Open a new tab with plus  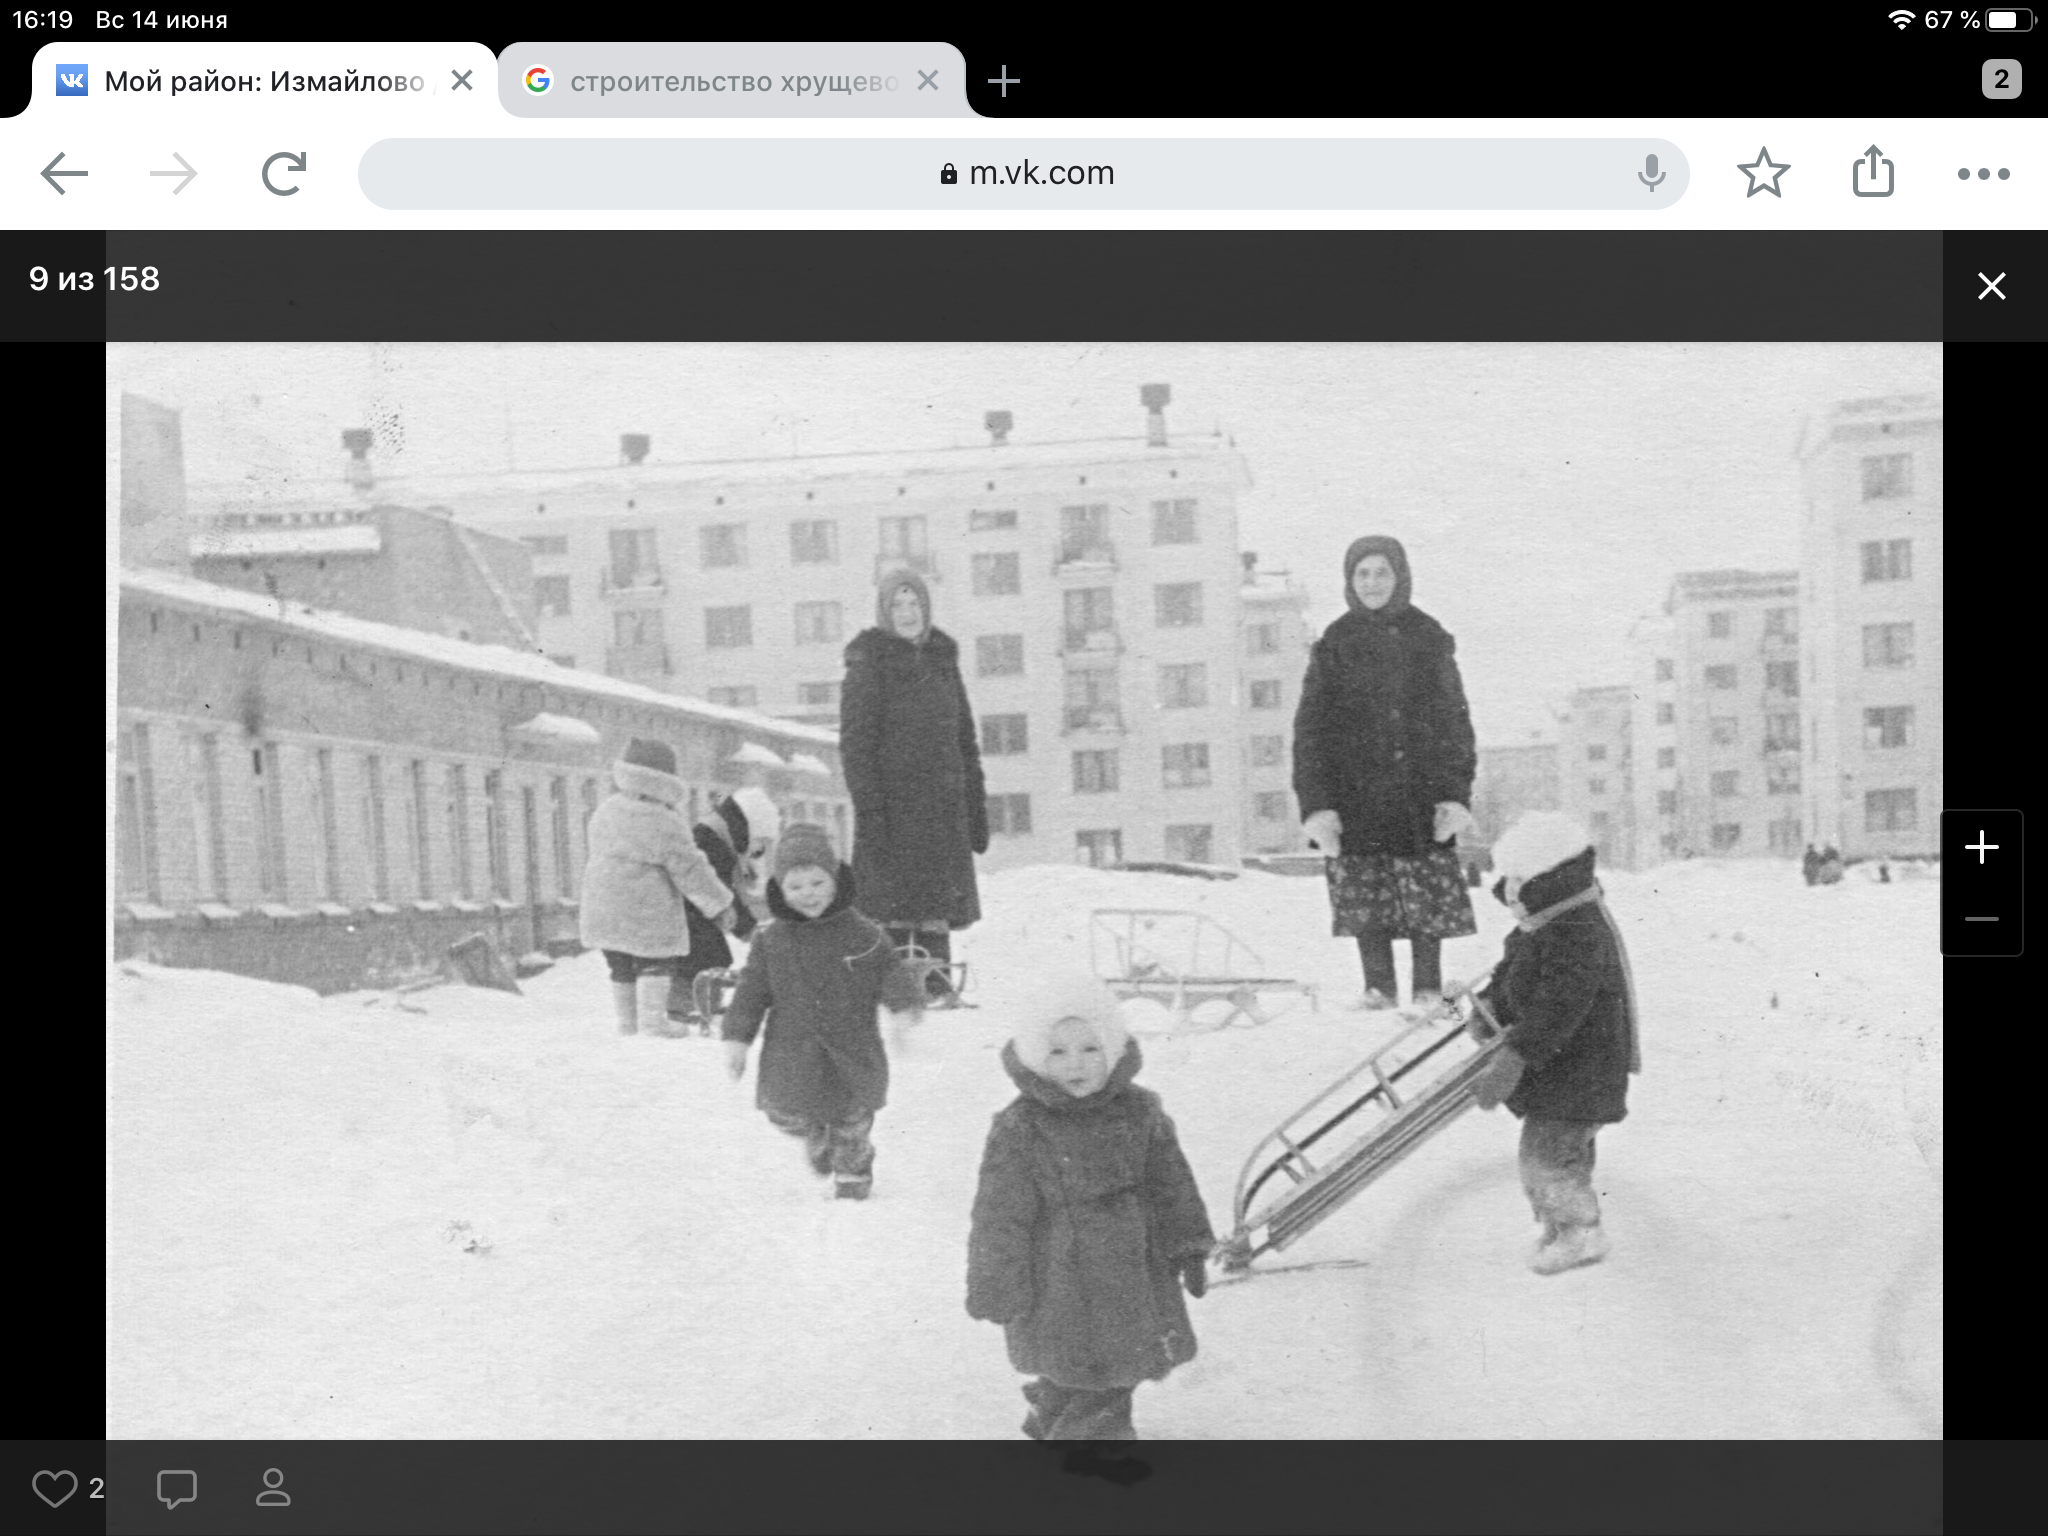point(1003,81)
